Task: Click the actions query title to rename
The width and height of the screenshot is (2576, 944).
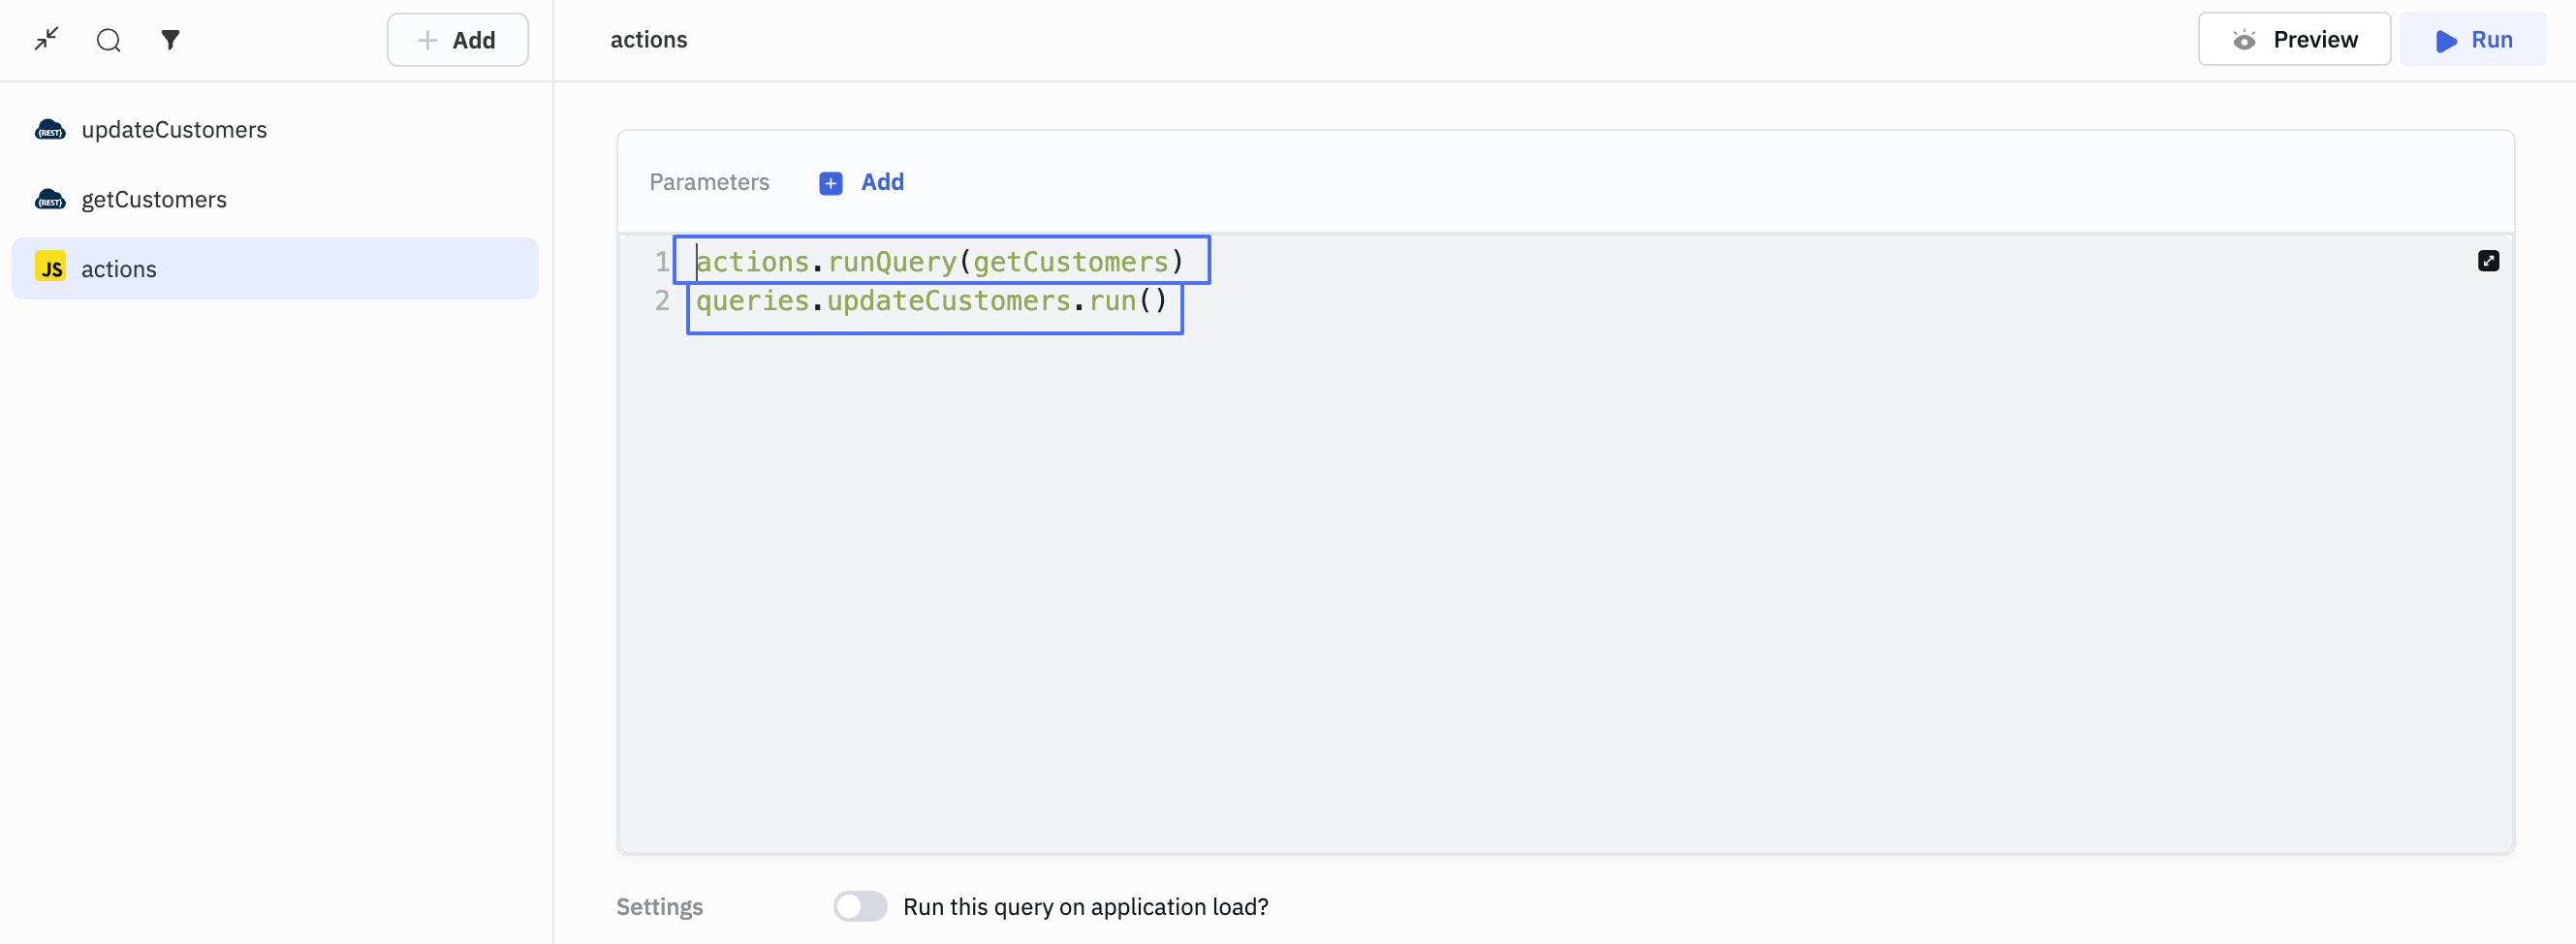Action: [x=648, y=40]
